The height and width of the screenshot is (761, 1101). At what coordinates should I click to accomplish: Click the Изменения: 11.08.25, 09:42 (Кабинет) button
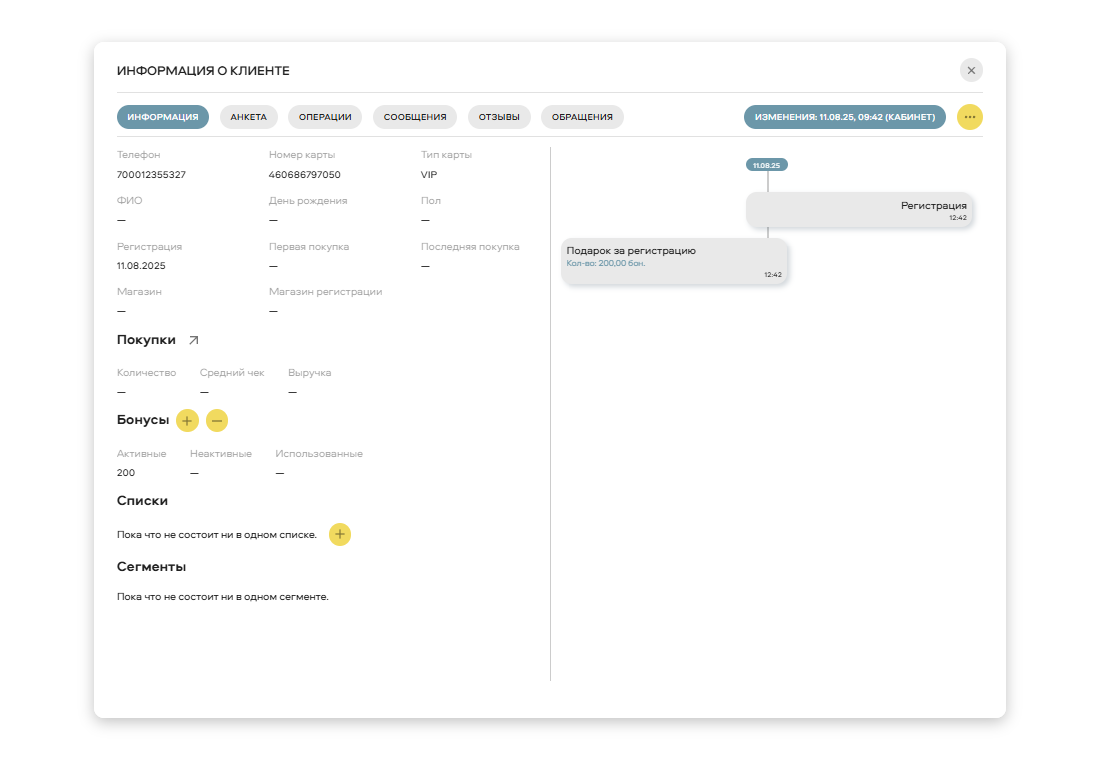click(x=845, y=117)
